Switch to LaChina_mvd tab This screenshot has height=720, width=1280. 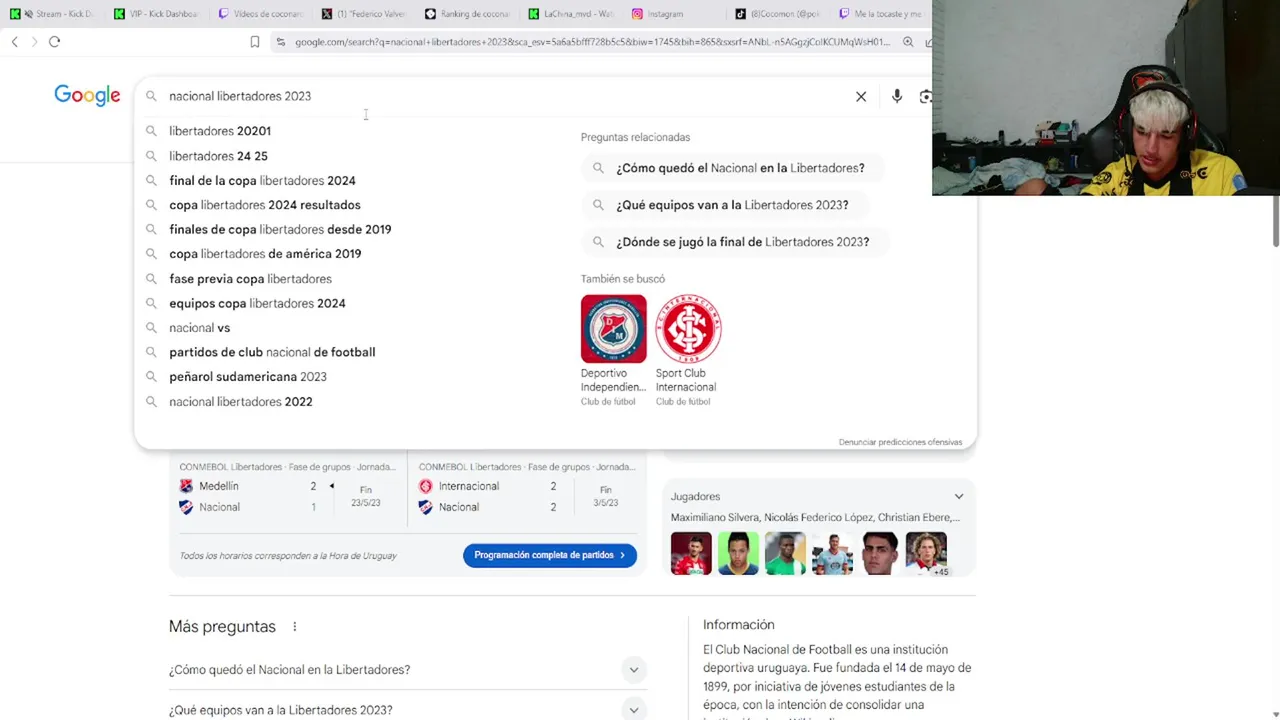click(572, 14)
